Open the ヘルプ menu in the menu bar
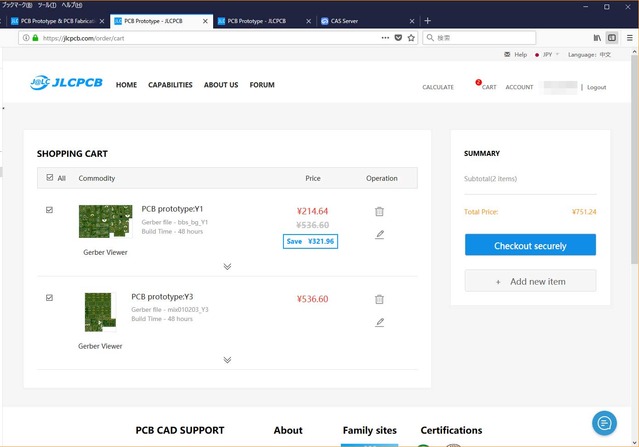 click(72, 5)
